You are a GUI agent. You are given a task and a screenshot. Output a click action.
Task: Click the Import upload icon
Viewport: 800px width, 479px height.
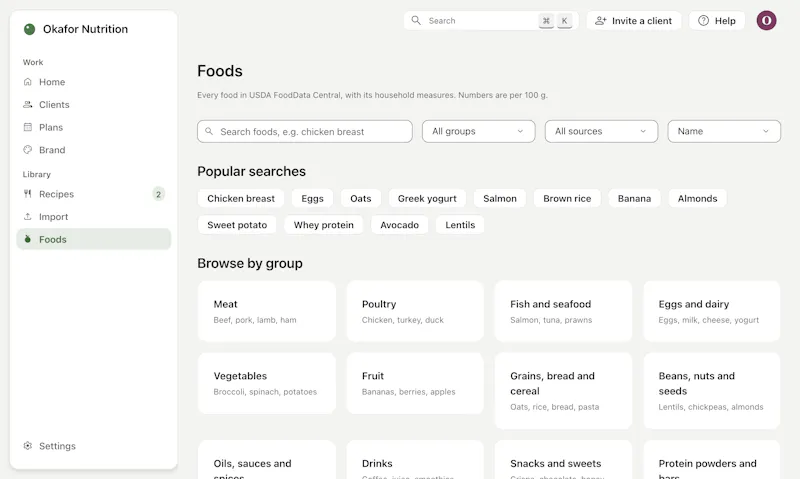[x=28, y=217]
